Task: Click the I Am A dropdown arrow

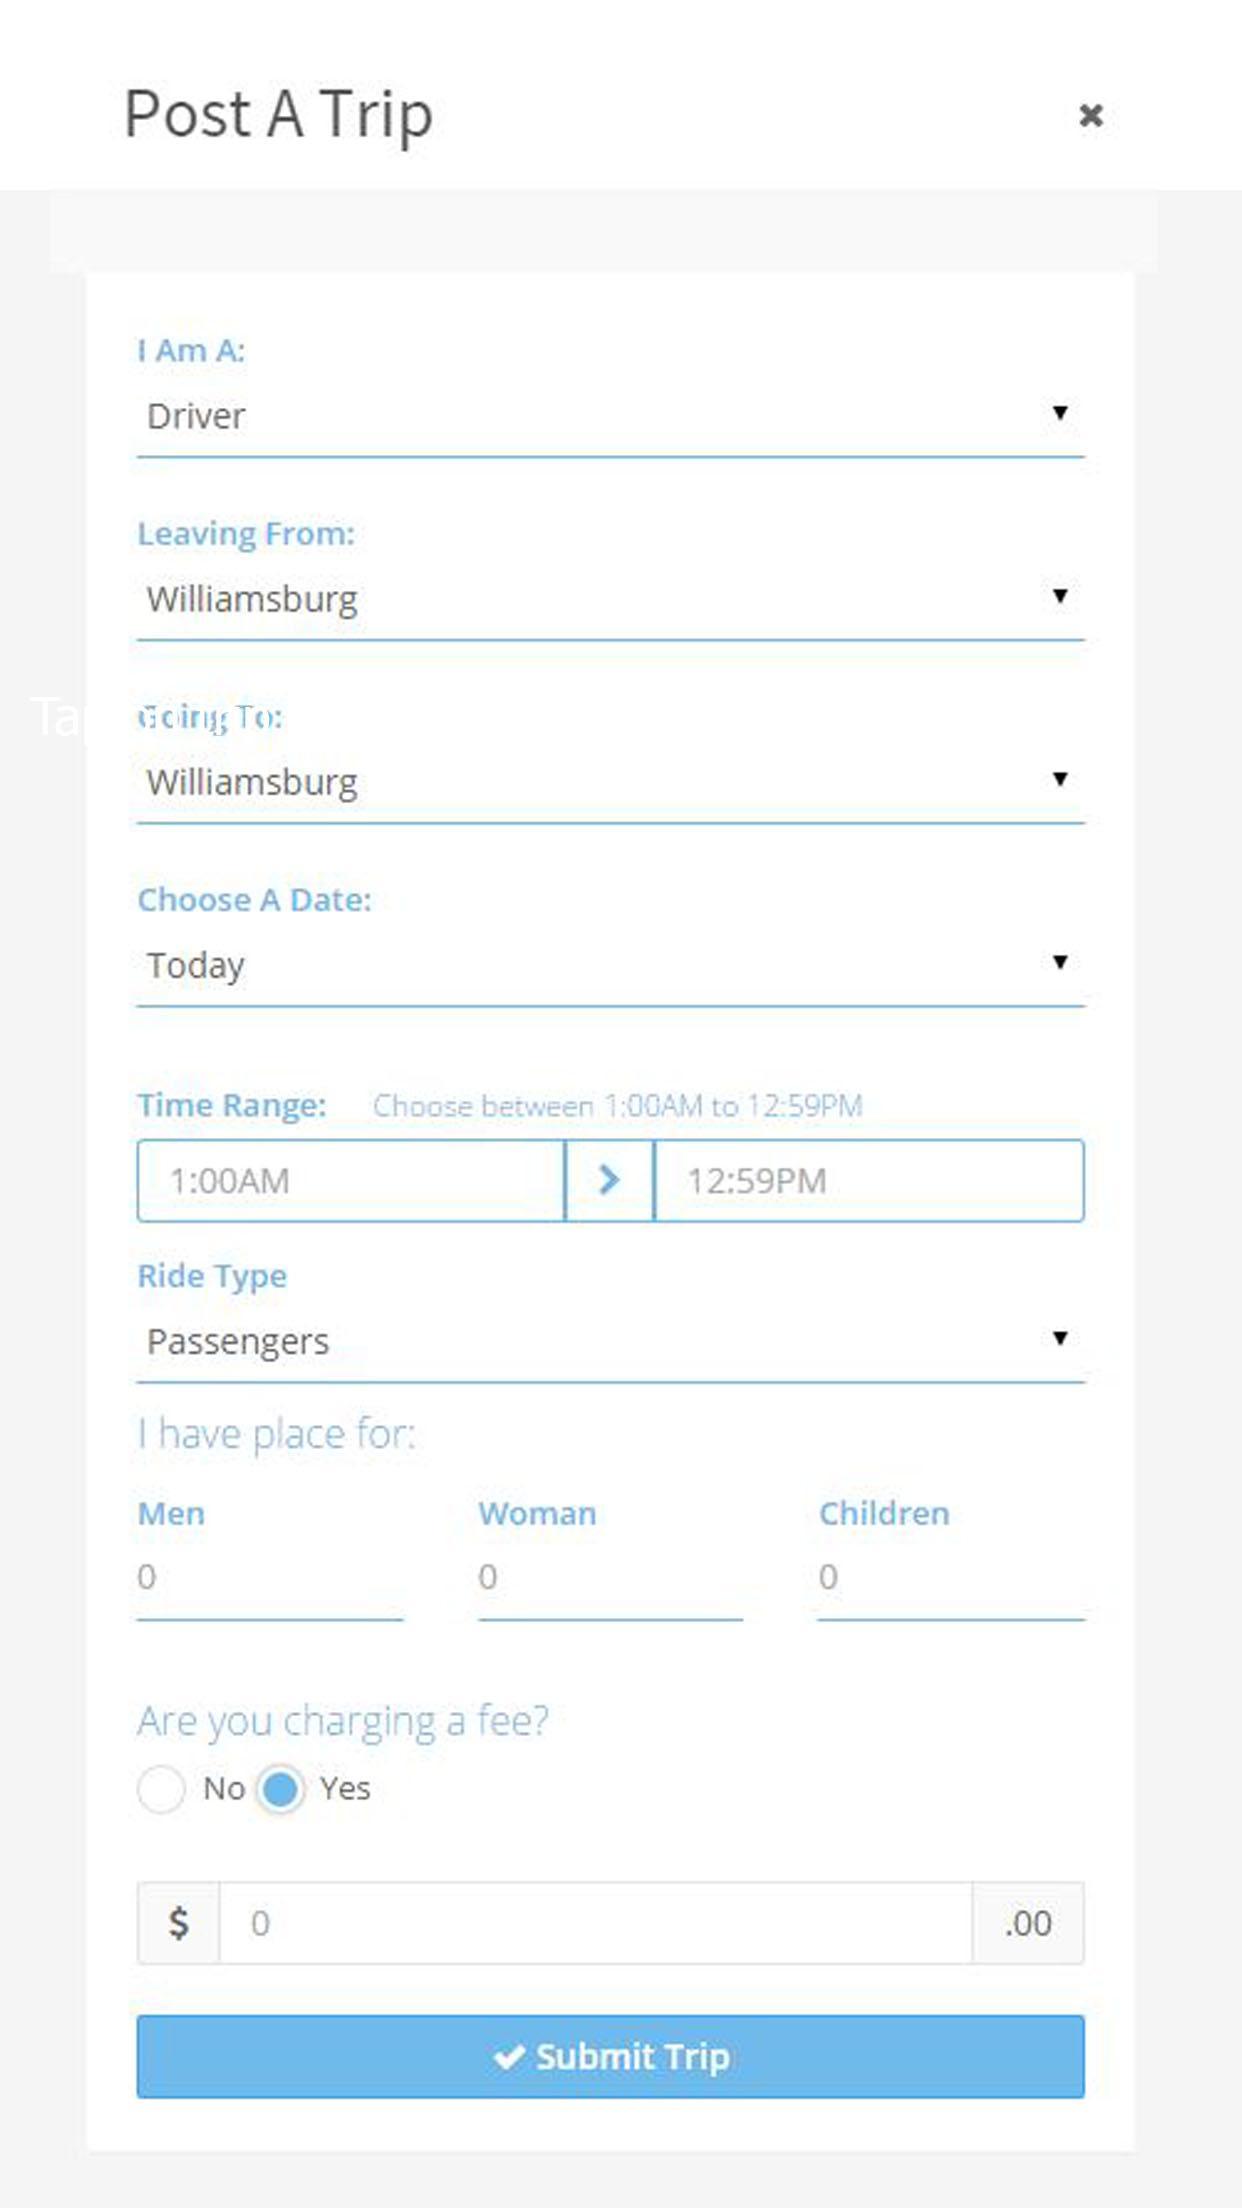Action: point(1060,413)
